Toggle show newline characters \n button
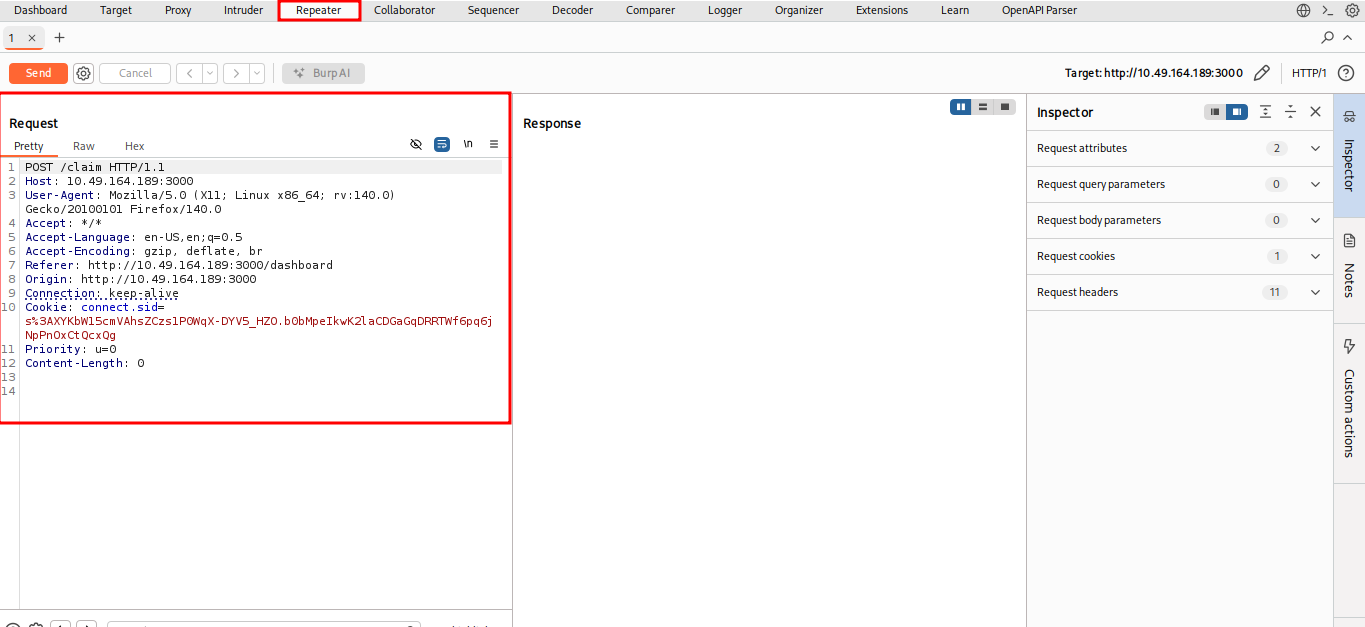Viewport: 1365px width, 627px height. tap(468, 144)
